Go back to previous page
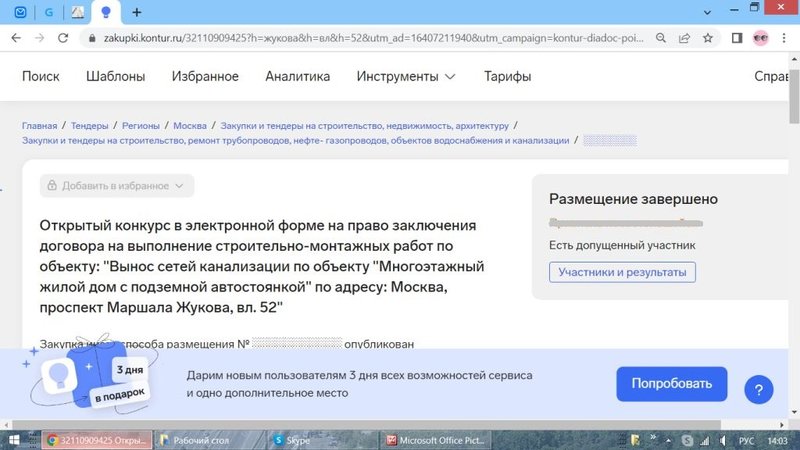The image size is (800, 450). coord(16,38)
